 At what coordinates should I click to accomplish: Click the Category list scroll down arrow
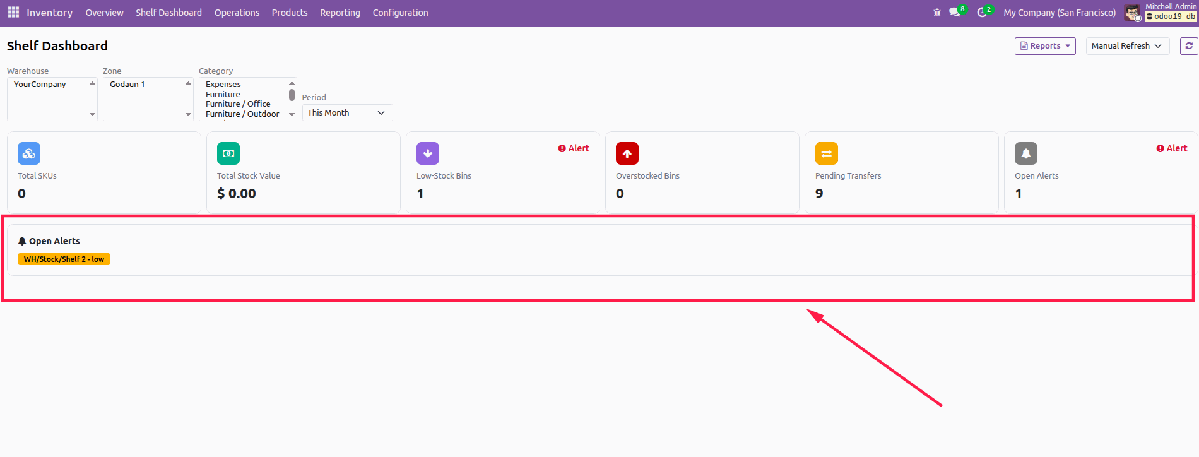click(x=291, y=115)
